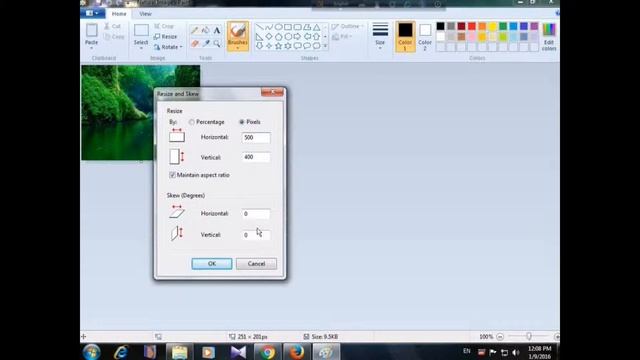The height and width of the screenshot is (360, 640).
Task: Open the shape Fill dropdown
Action: click(342, 37)
